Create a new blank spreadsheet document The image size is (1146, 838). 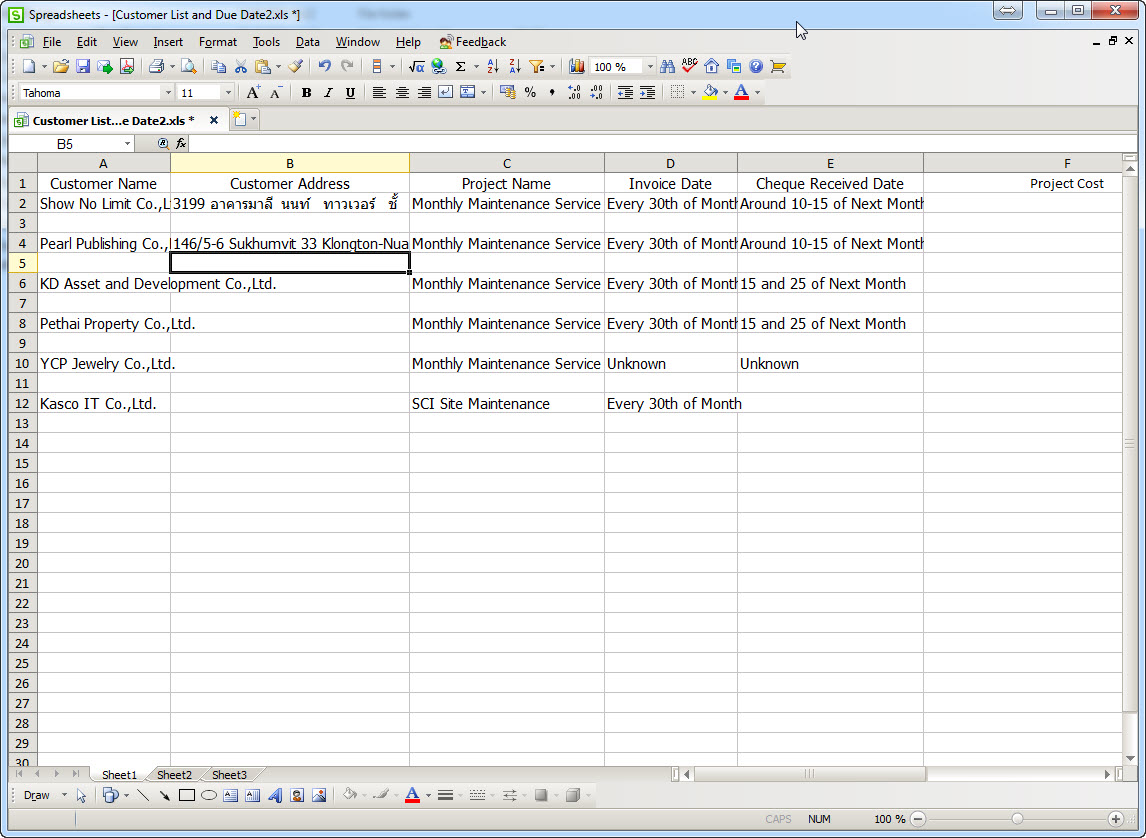click(x=29, y=66)
